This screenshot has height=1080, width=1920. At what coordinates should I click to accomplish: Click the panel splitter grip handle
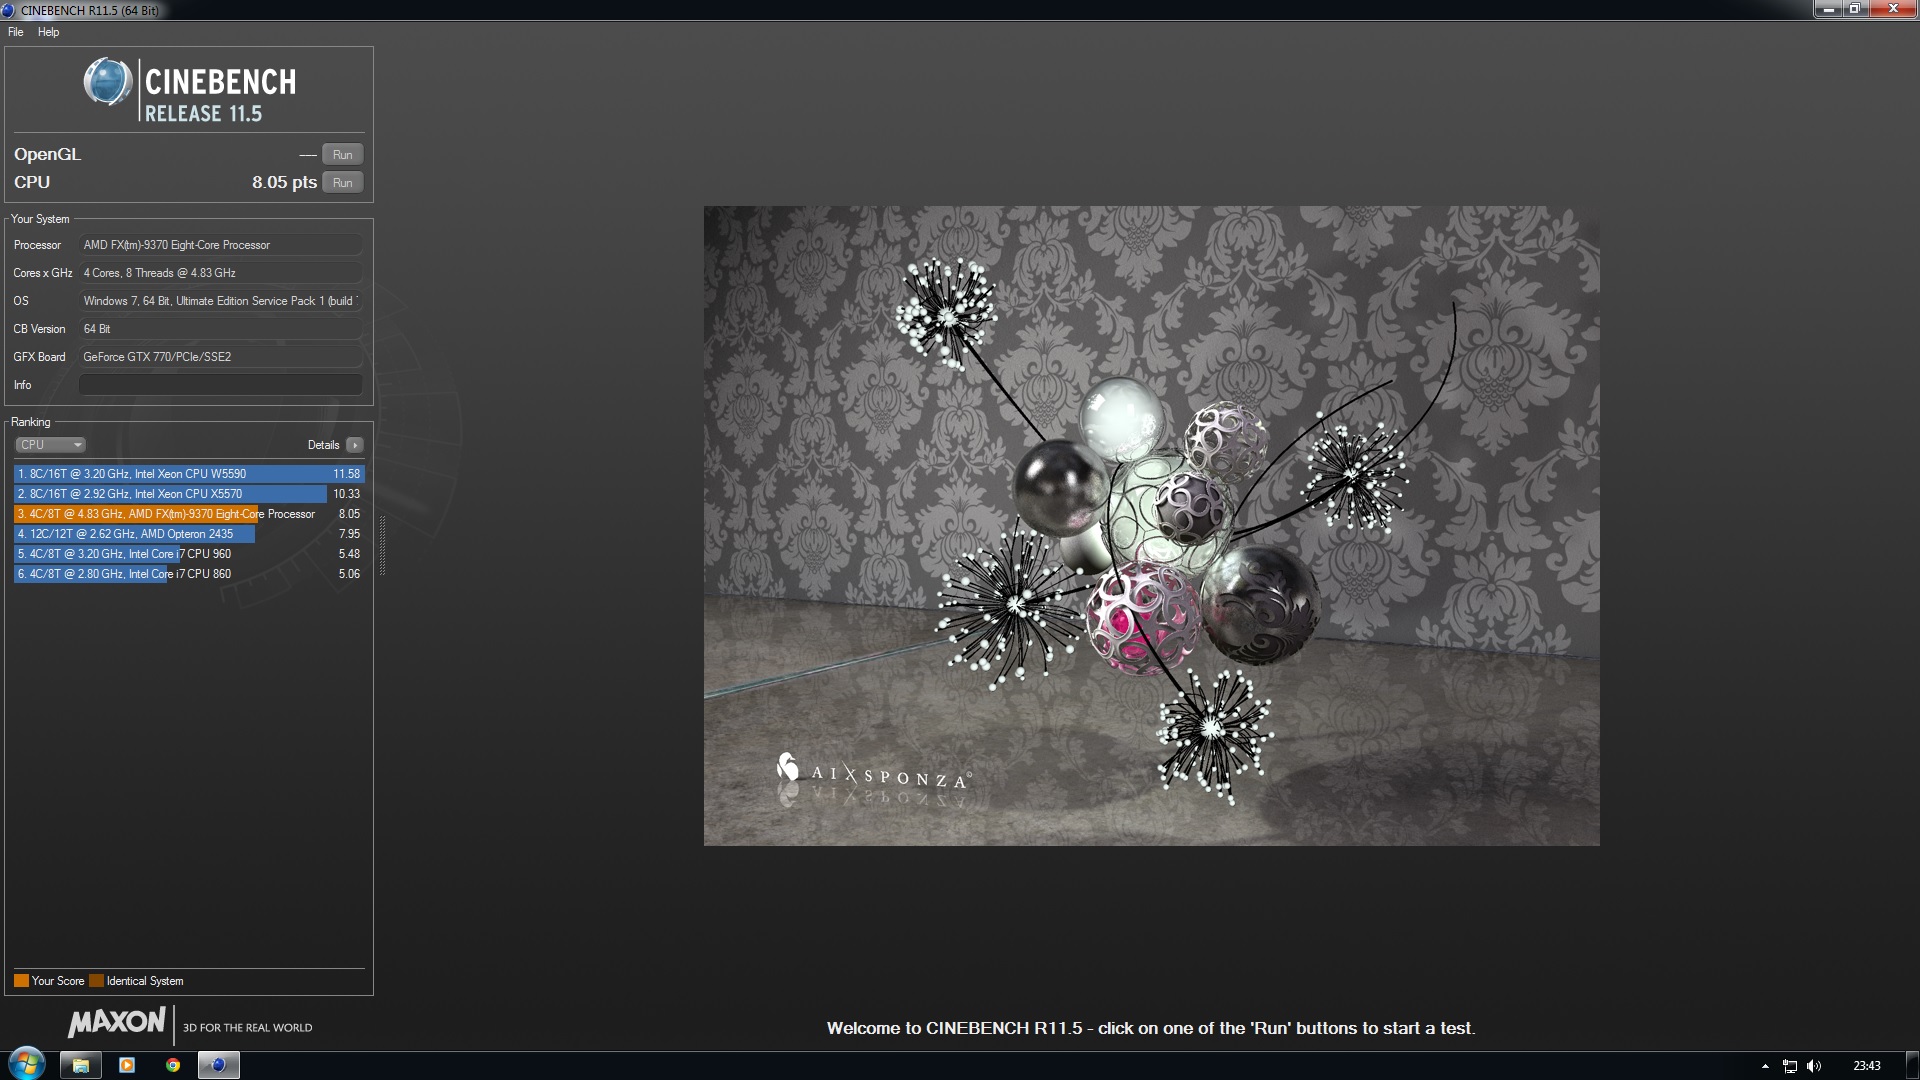point(382,545)
